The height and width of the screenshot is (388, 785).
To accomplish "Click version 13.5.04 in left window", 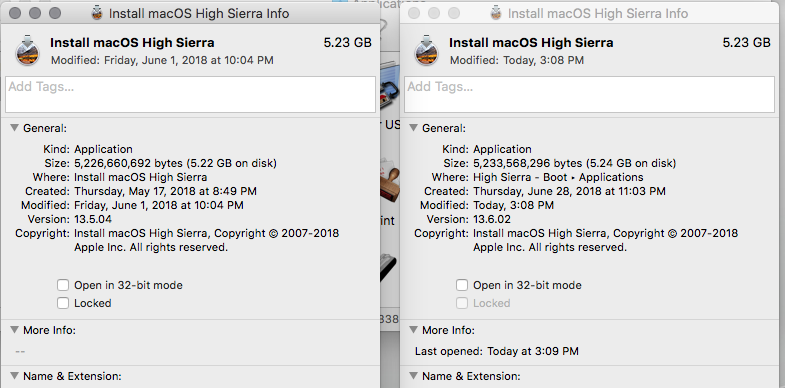I will click(93, 219).
